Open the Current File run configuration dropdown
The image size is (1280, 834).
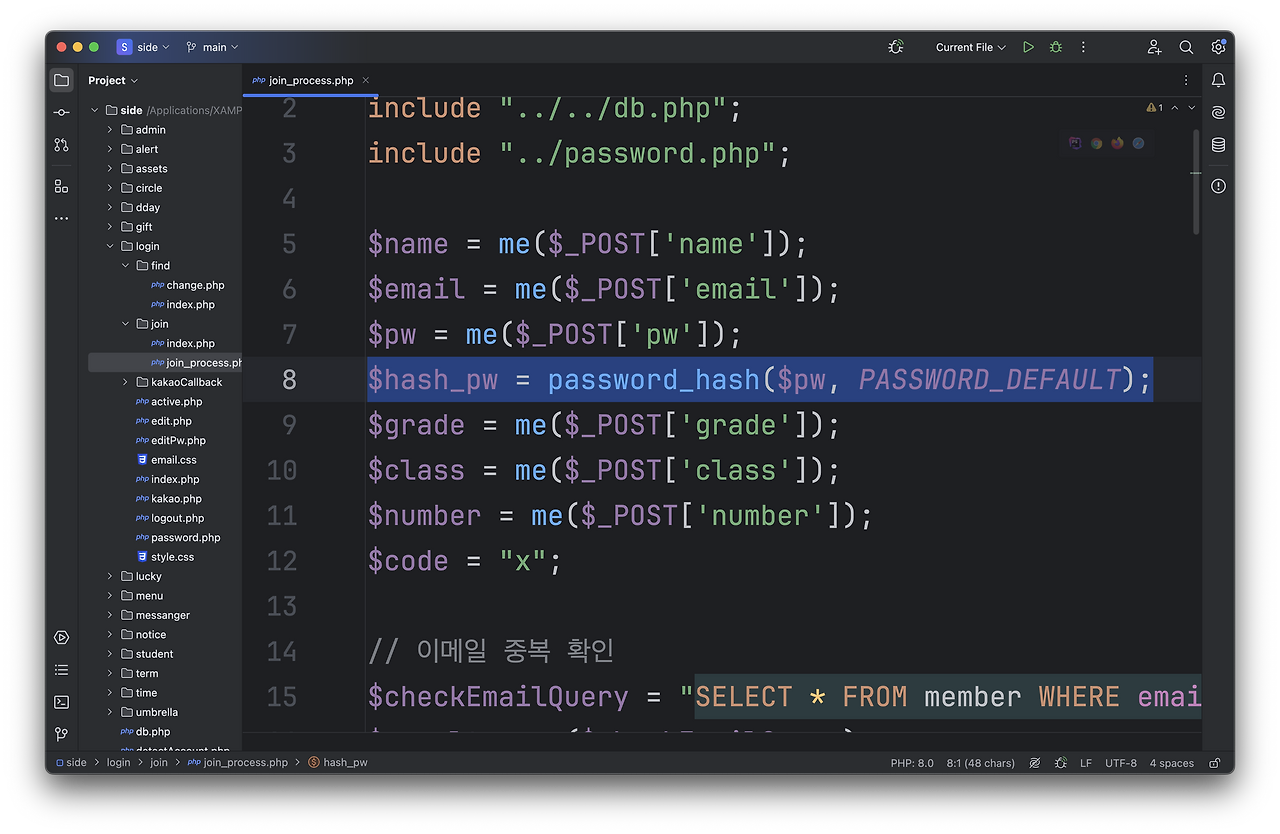point(970,47)
